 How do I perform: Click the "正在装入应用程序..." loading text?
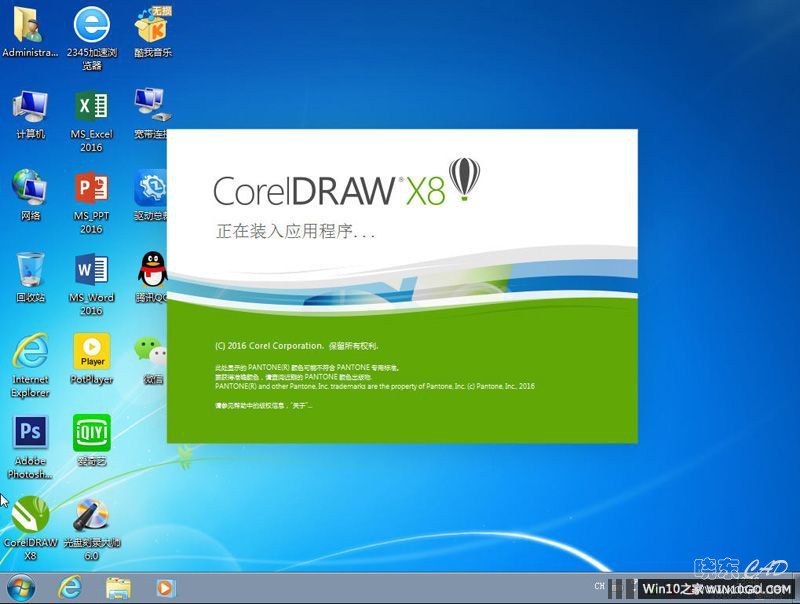tap(295, 231)
